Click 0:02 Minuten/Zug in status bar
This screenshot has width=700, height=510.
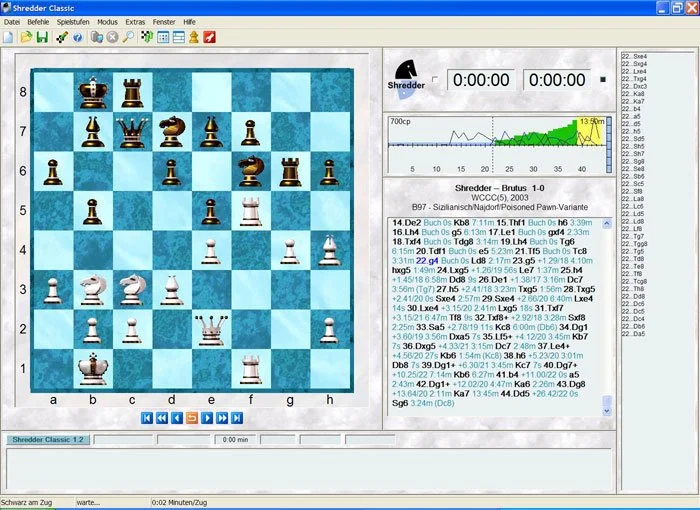click(179, 502)
